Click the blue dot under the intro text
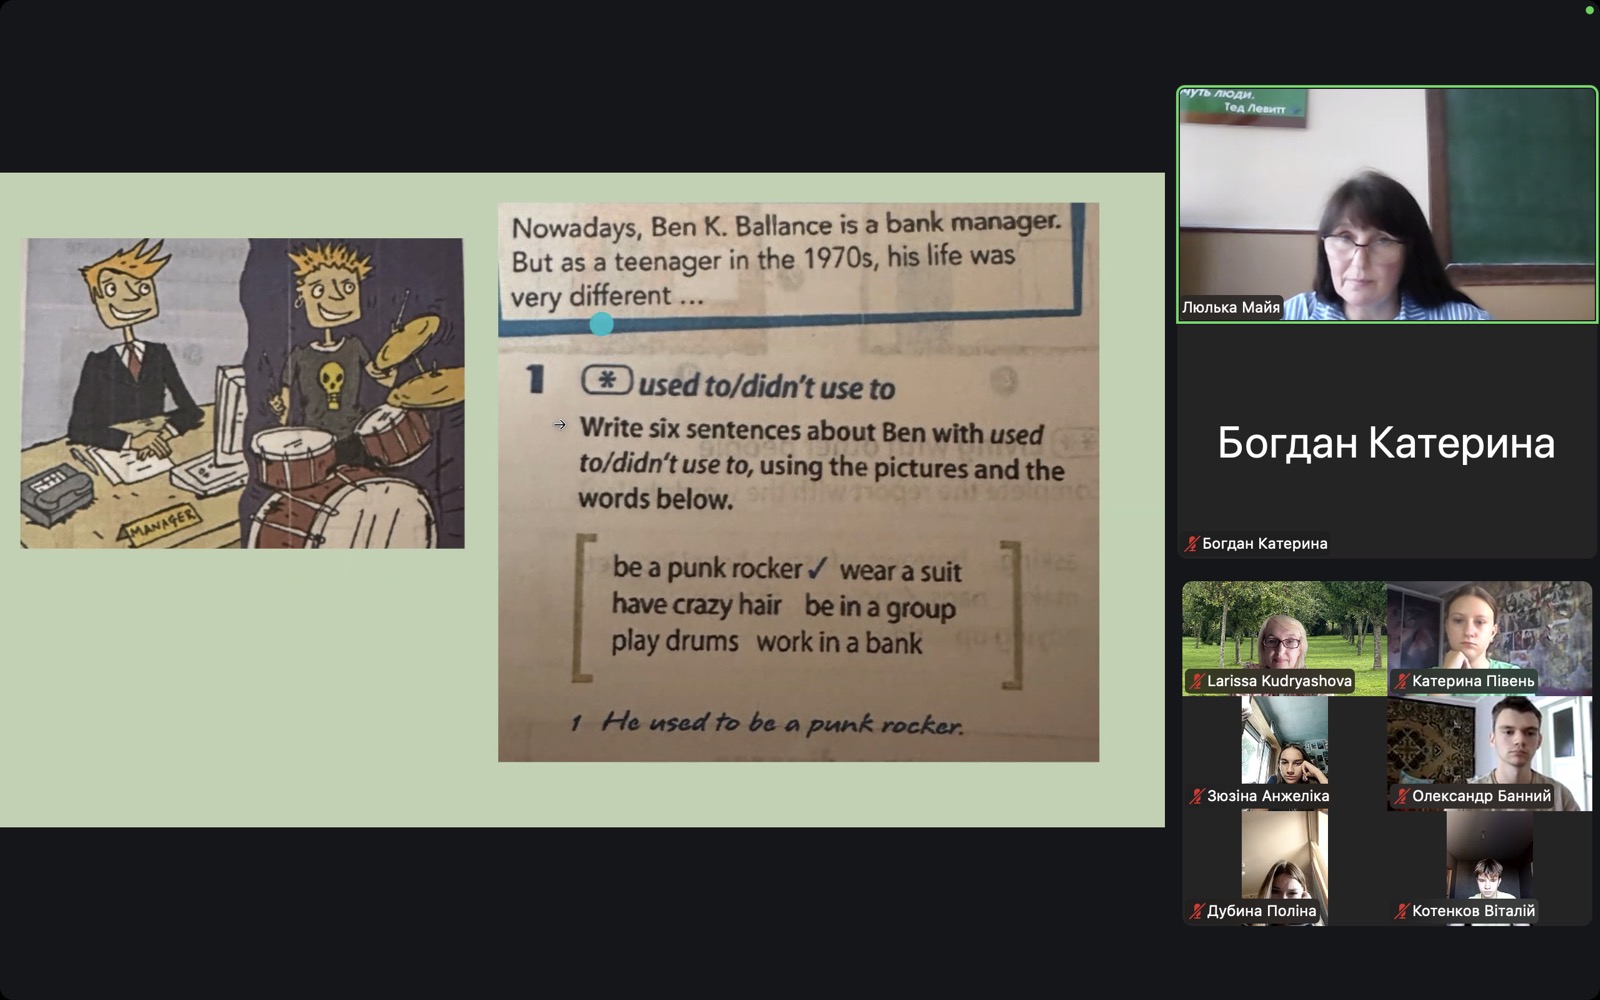 pyautogui.click(x=601, y=324)
